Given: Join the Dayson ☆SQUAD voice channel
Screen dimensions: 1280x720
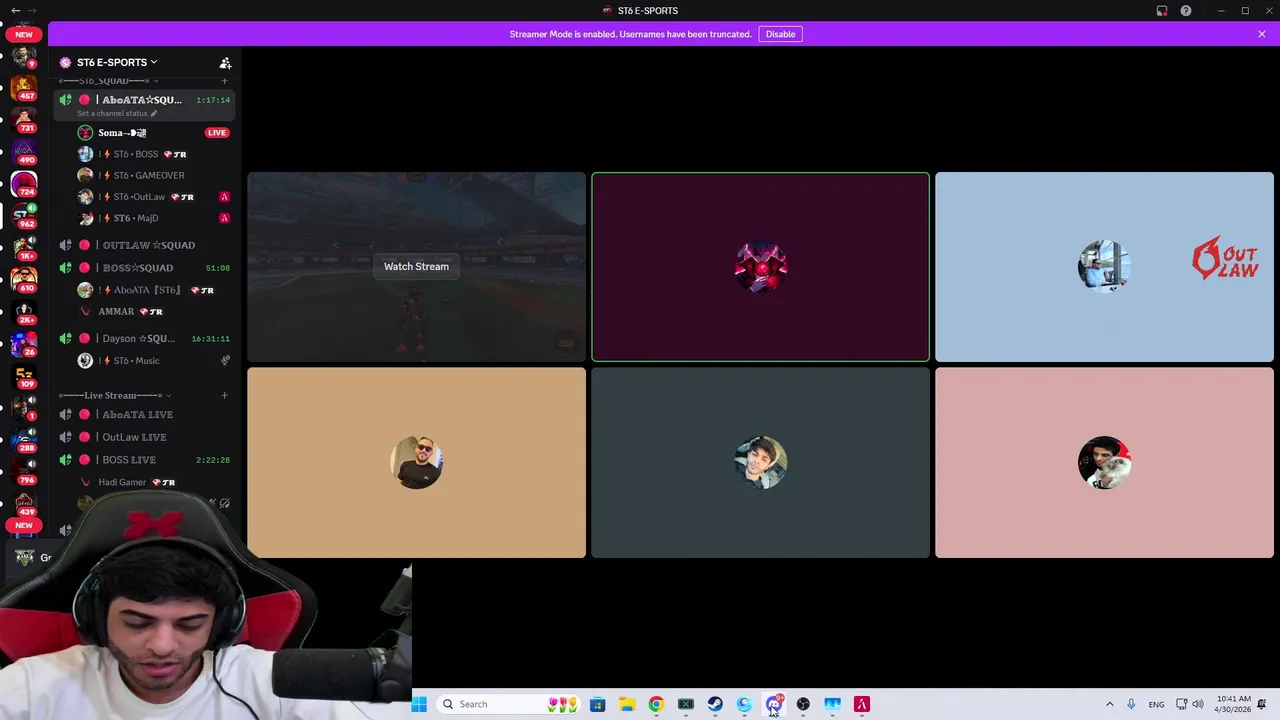Looking at the screenshot, I should click(145, 338).
